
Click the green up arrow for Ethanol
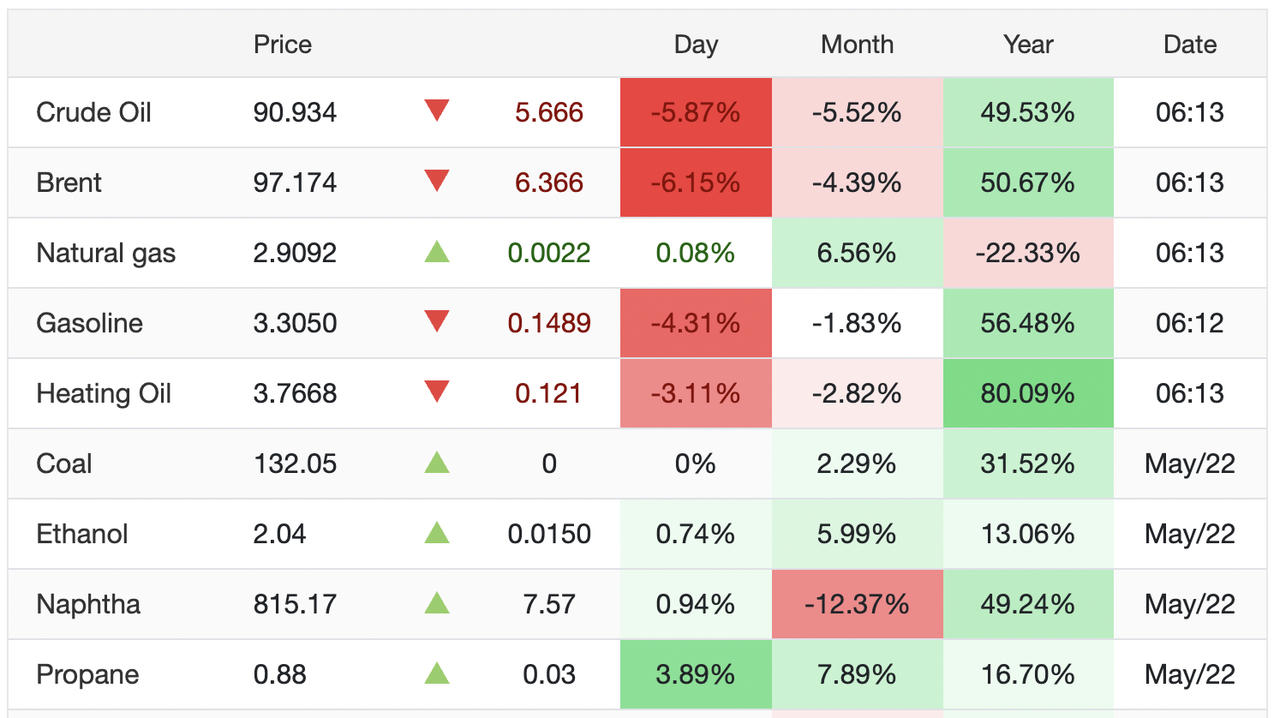coord(437,533)
